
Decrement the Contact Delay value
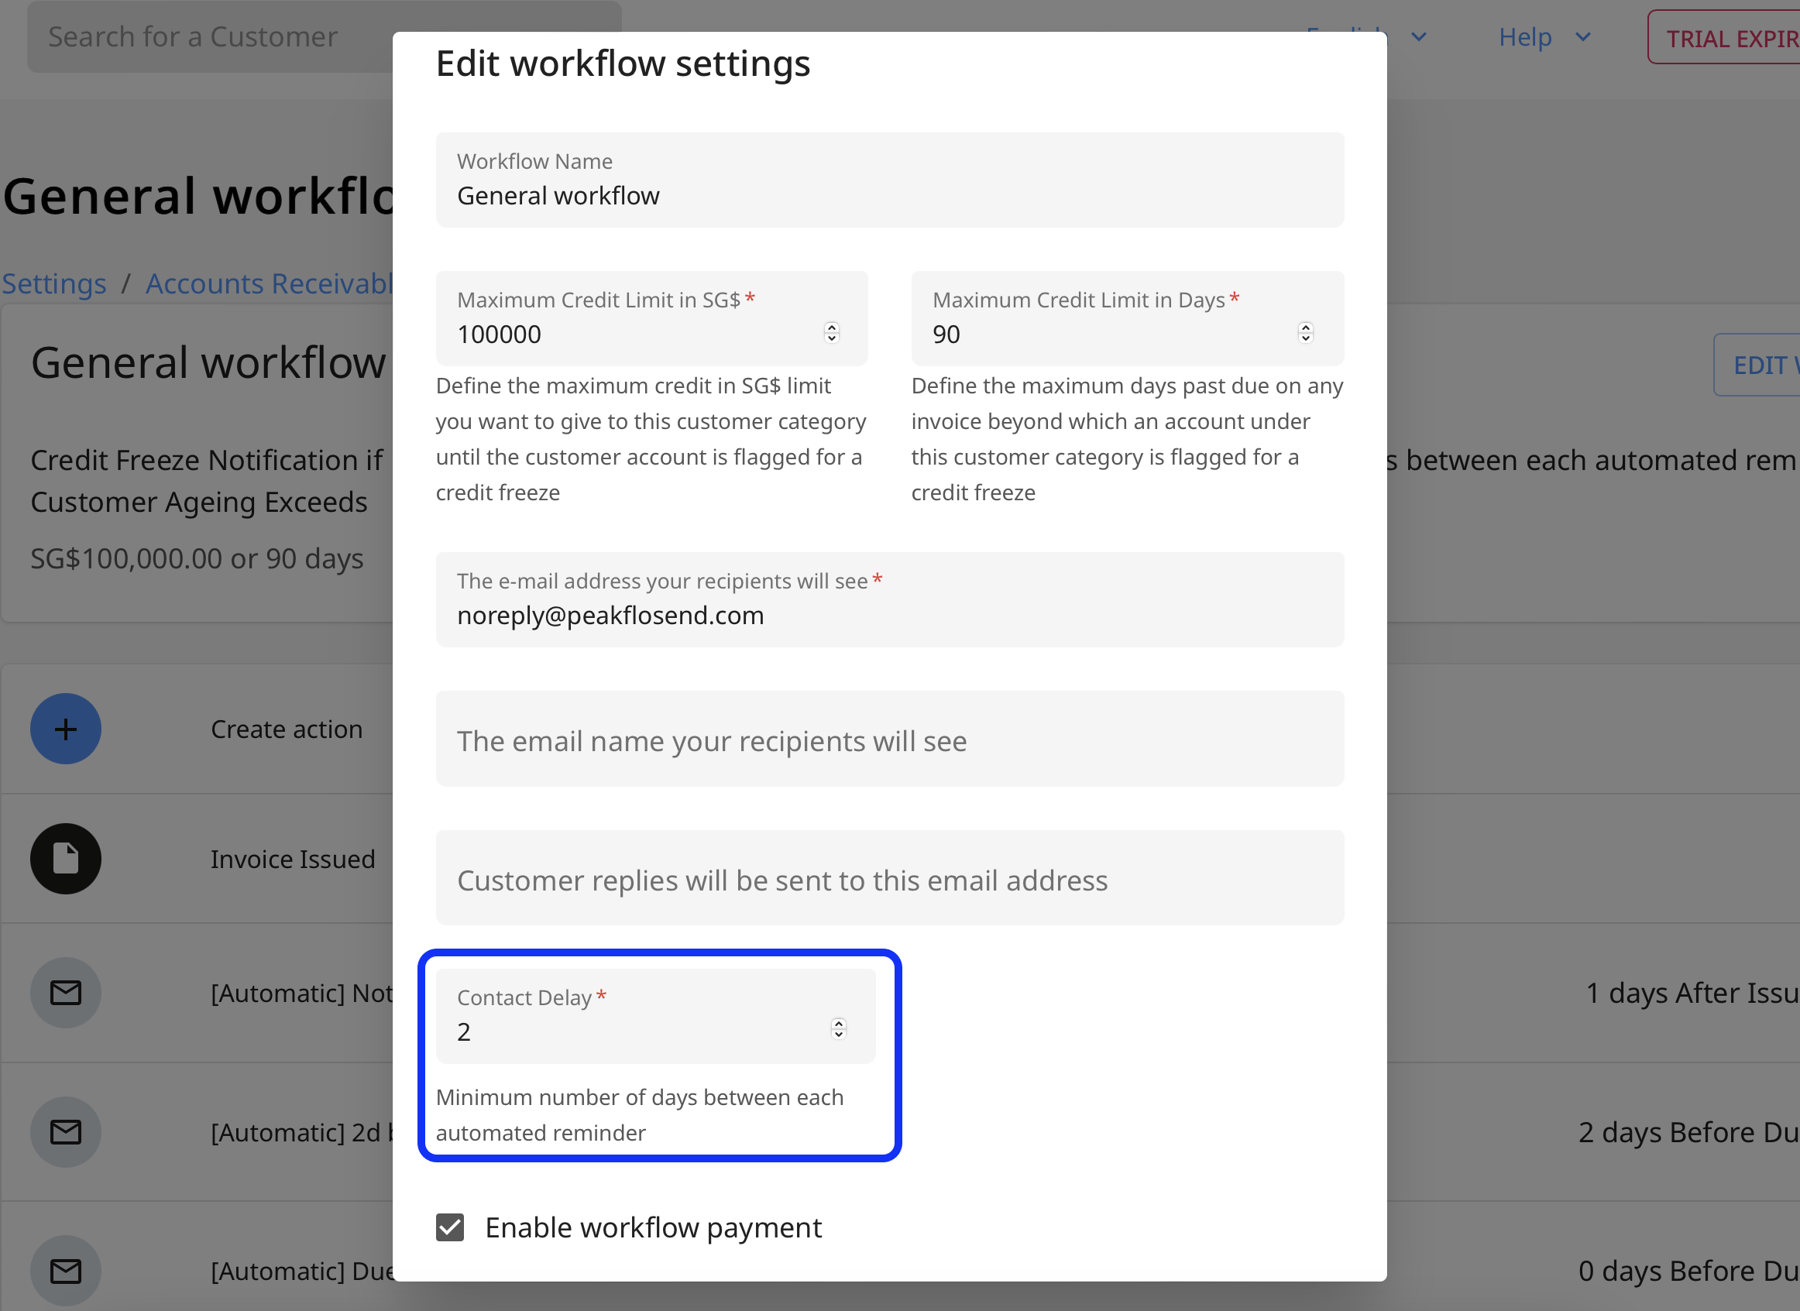click(838, 1034)
